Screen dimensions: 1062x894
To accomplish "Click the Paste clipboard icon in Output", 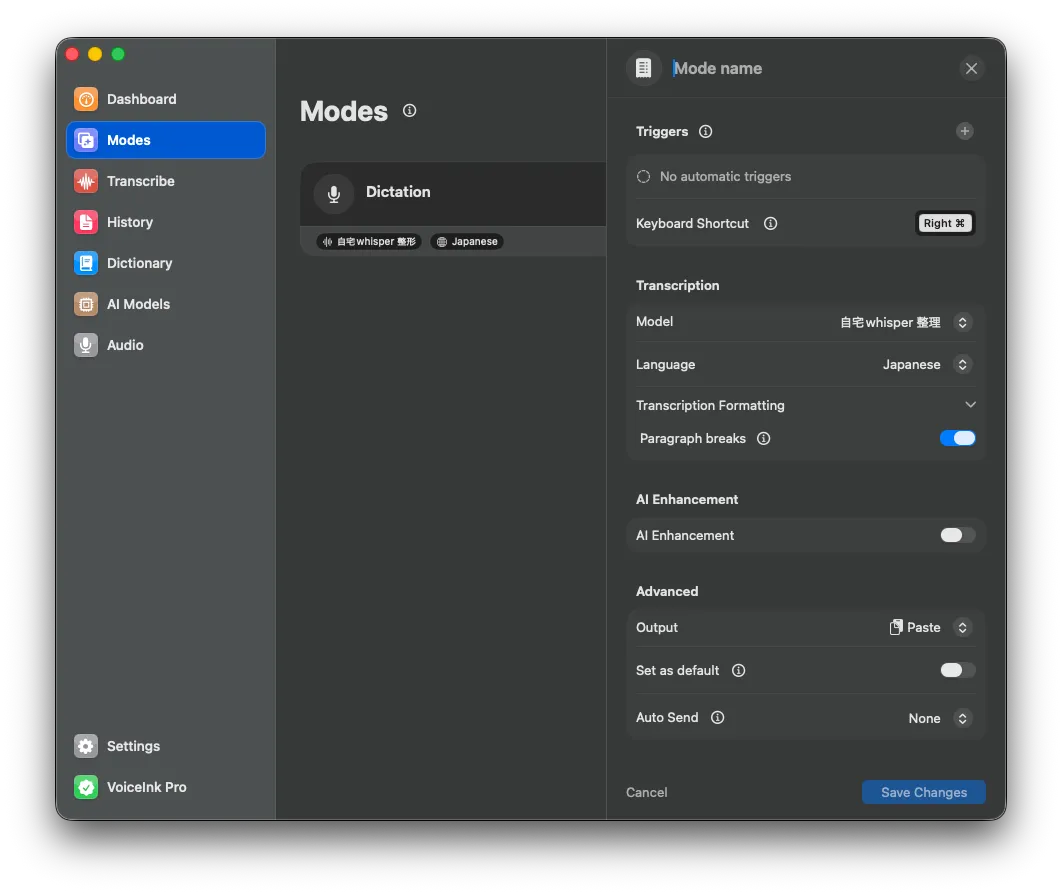I will click(896, 627).
